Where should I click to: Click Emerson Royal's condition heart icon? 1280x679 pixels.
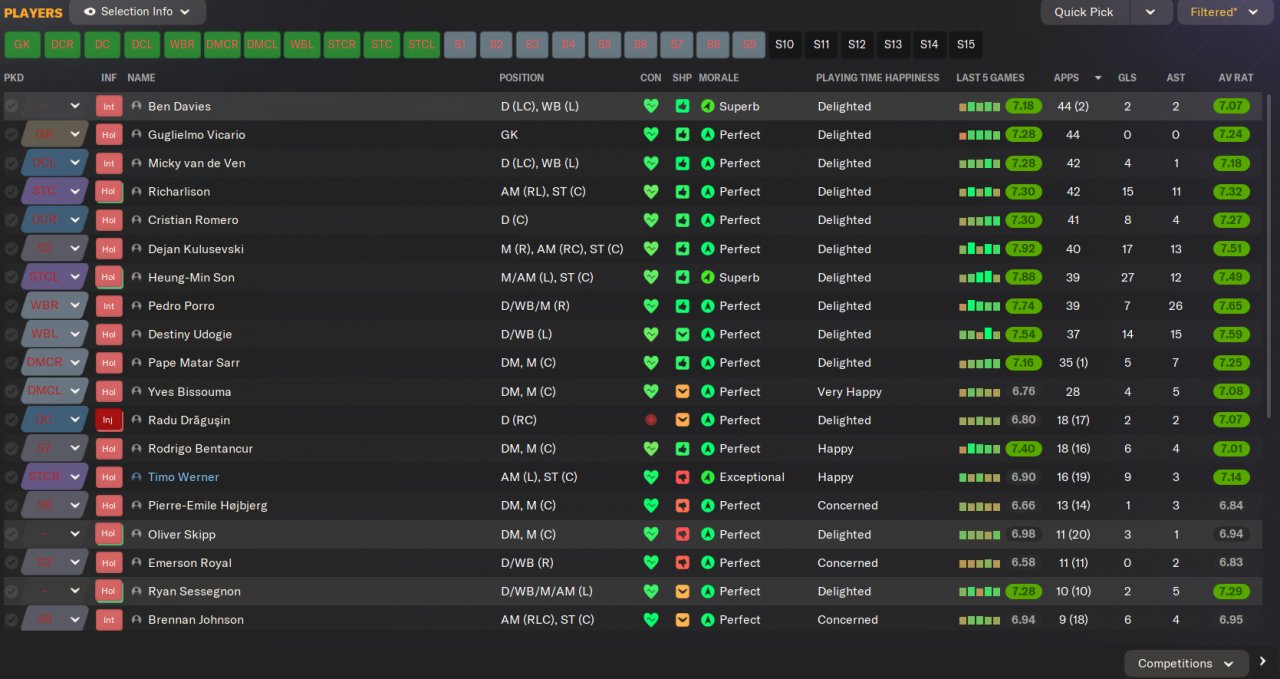pyautogui.click(x=651, y=563)
